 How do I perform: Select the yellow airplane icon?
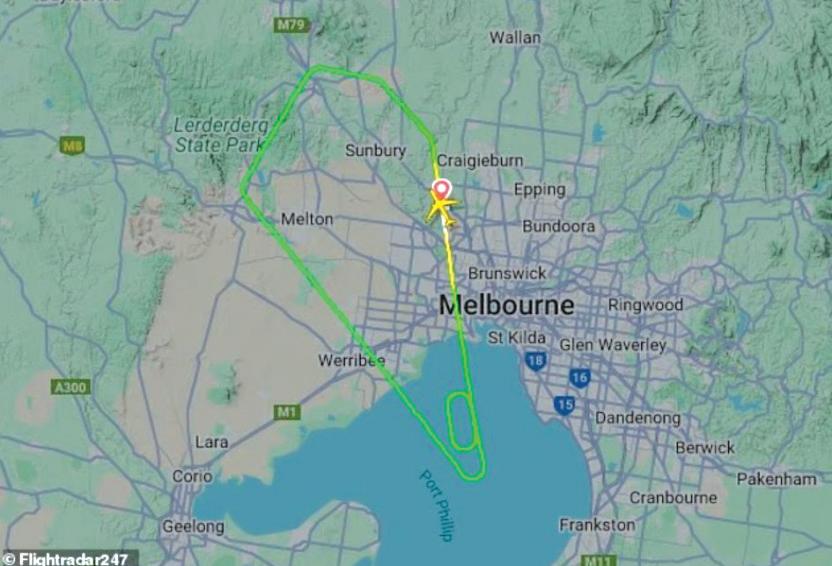(441, 208)
